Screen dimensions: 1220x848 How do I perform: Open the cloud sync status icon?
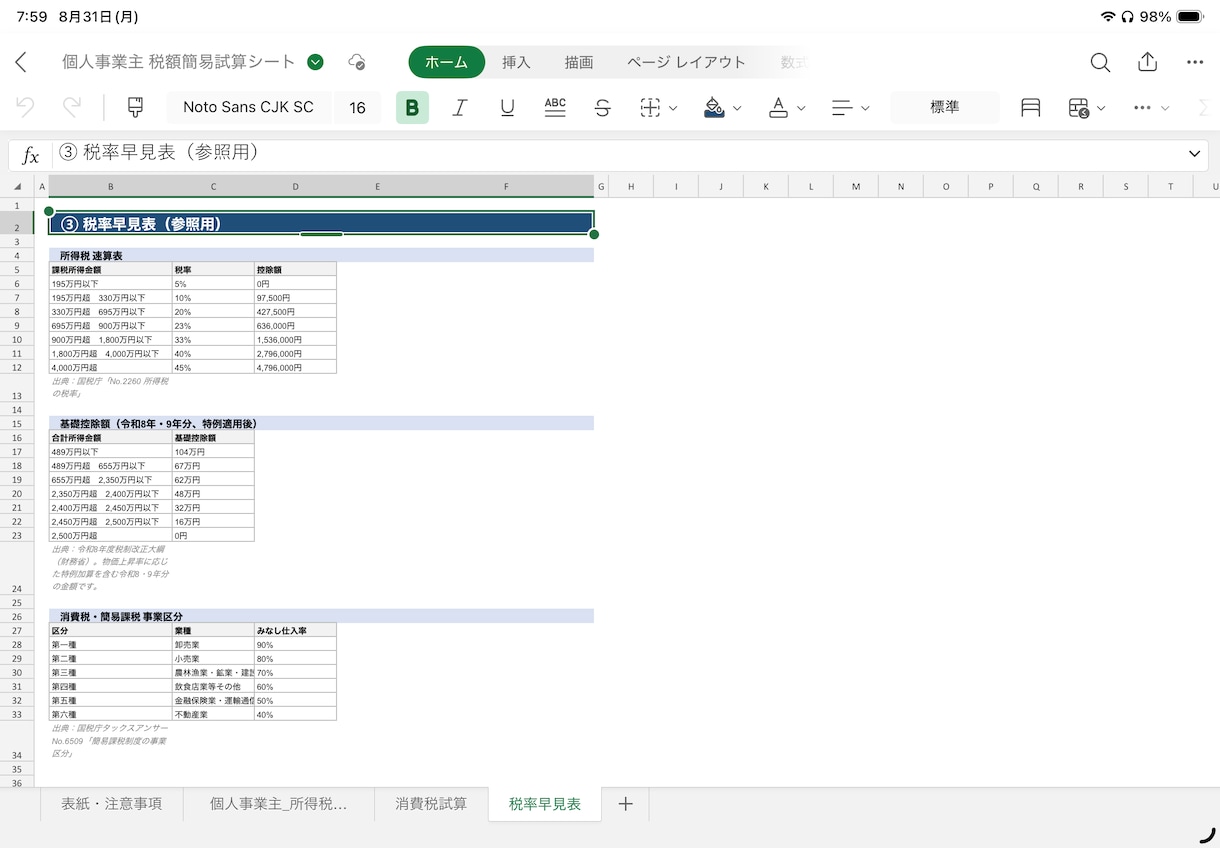coord(356,62)
